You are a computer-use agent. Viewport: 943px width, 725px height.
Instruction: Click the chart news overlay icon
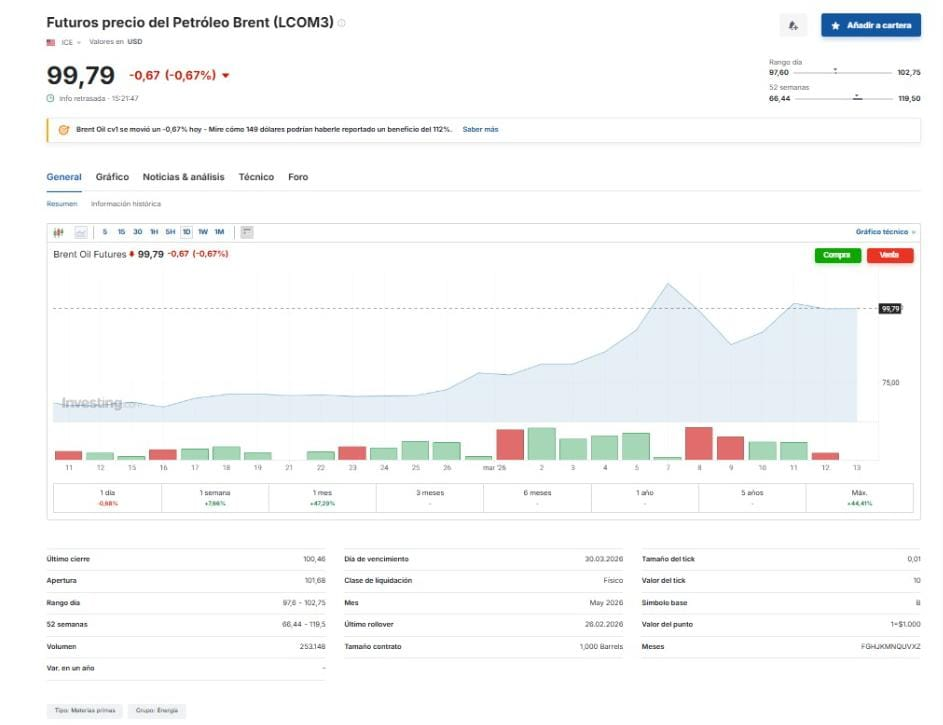click(x=247, y=232)
